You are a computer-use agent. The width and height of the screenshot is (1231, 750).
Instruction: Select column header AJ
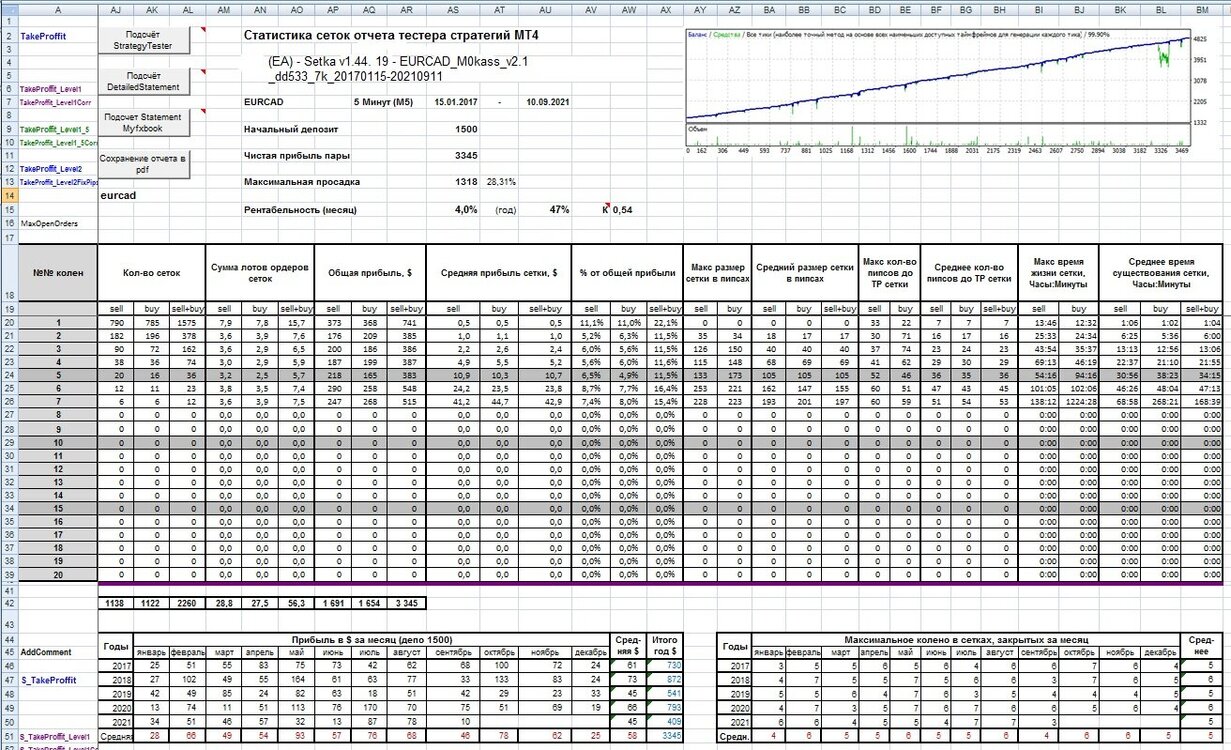tap(116, 8)
